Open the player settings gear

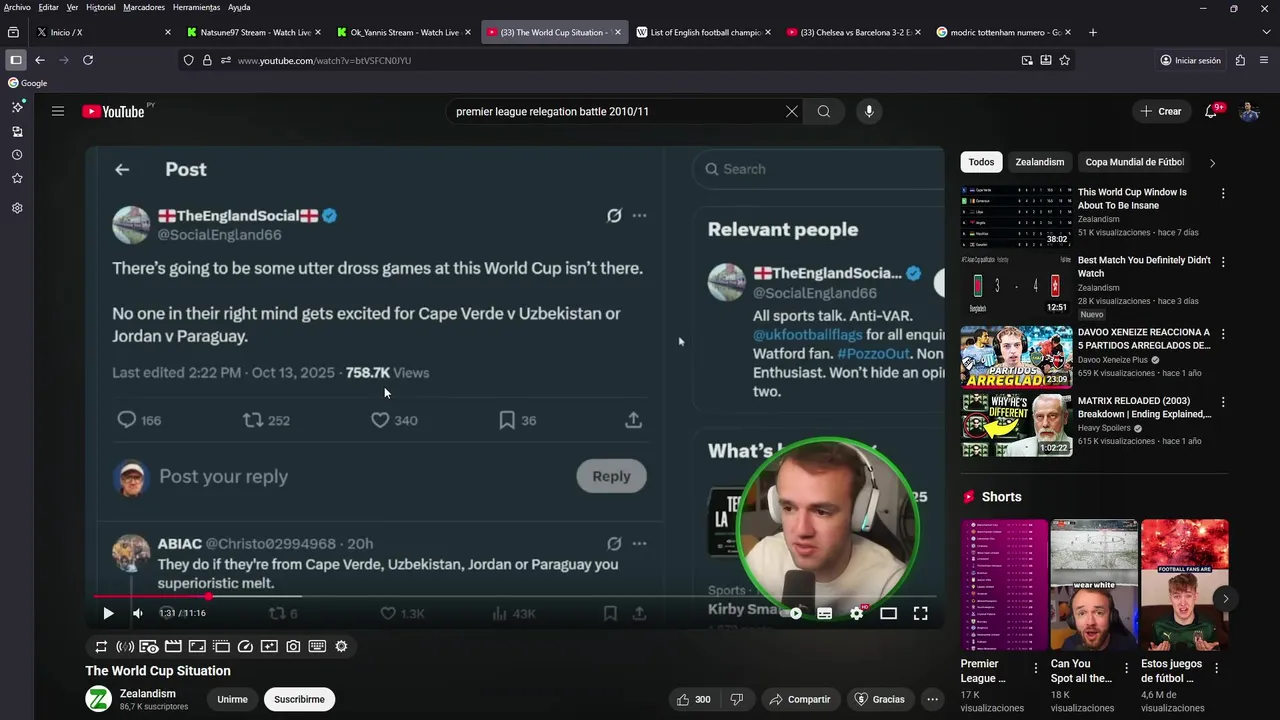(856, 613)
